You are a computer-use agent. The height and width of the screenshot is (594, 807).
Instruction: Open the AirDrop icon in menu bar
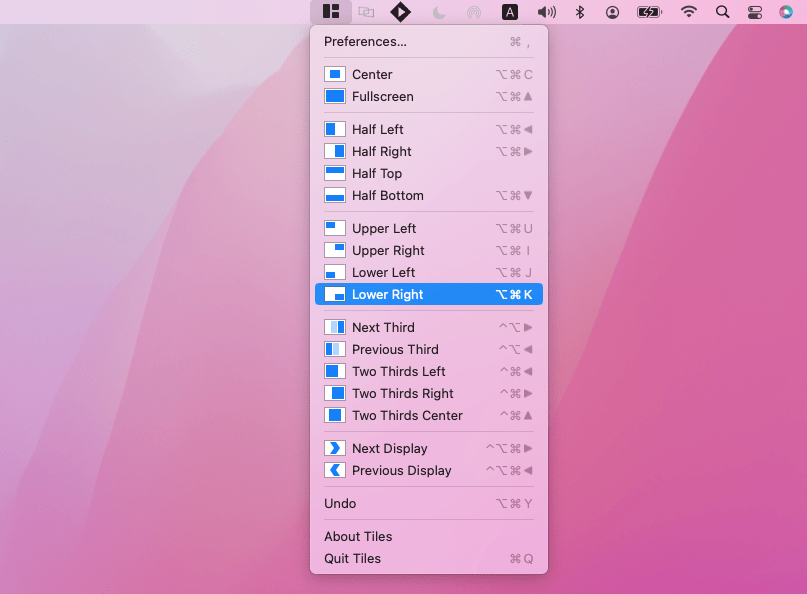click(x=473, y=12)
